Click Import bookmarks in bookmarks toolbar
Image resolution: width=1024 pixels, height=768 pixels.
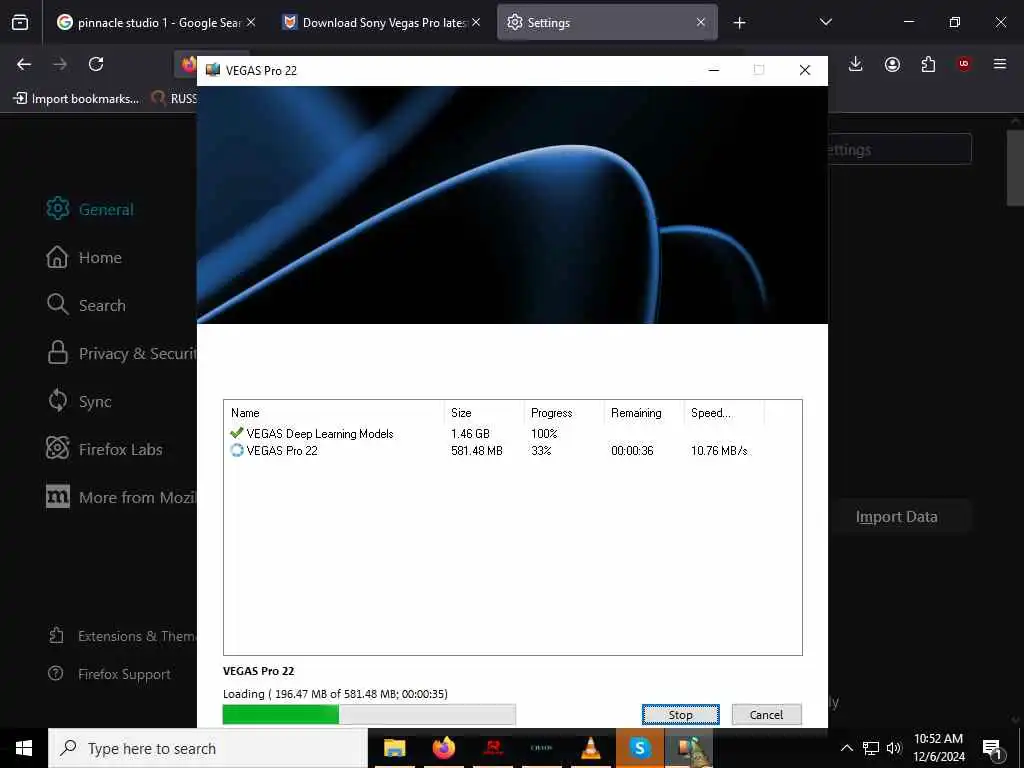[x=76, y=99]
